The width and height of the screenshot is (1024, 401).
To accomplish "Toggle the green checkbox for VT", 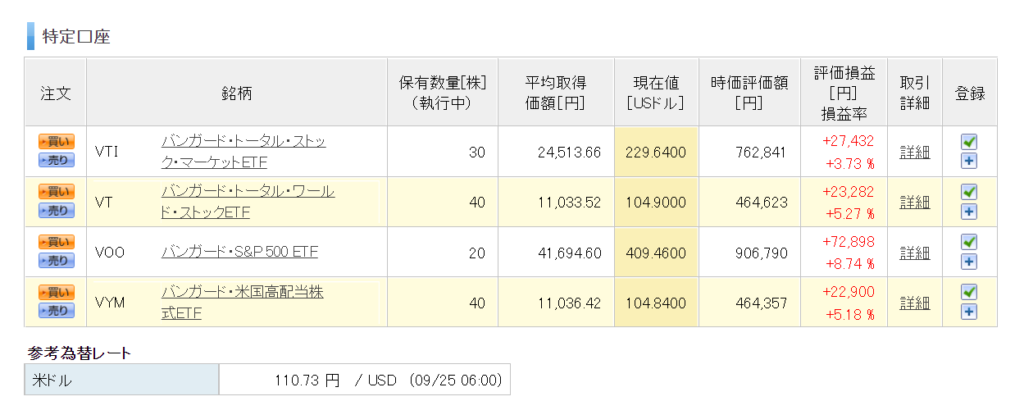I will pyautogui.click(x=970, y=191).
